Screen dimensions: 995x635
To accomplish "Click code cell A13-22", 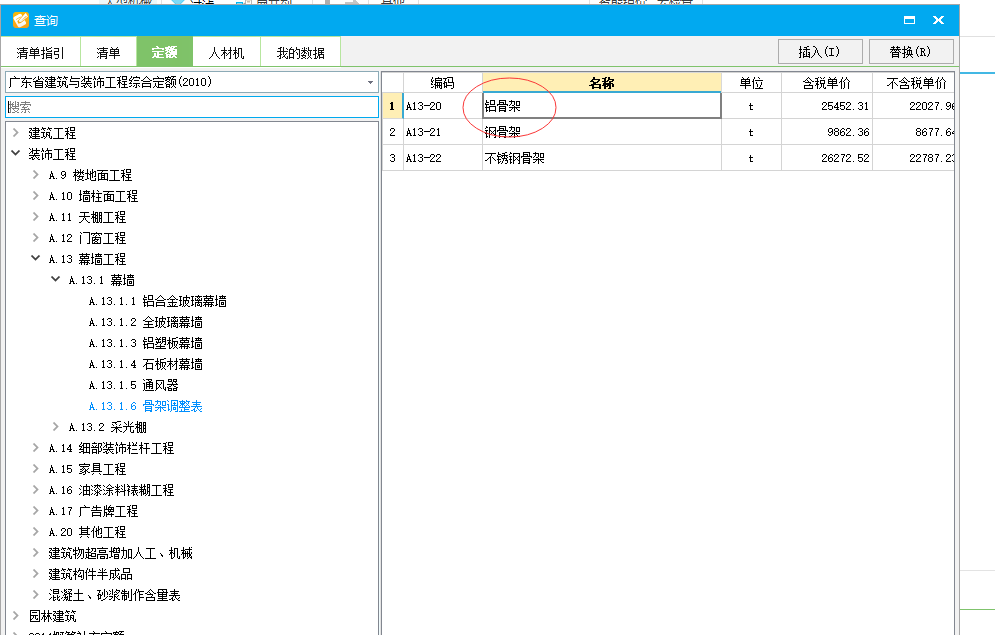I will click(442, 158).
